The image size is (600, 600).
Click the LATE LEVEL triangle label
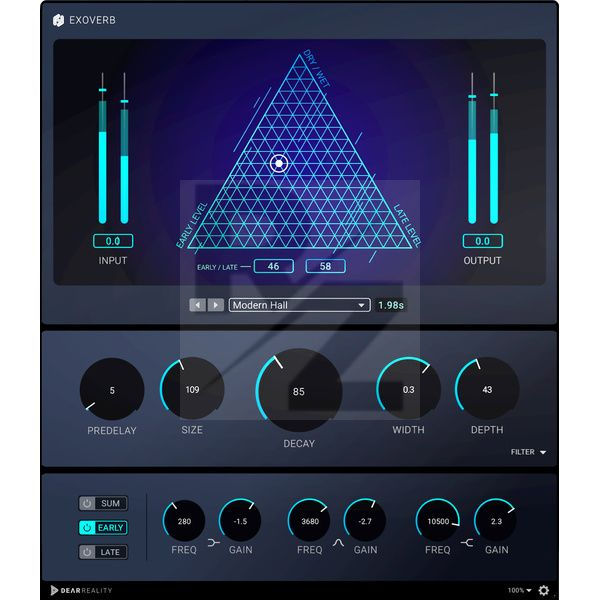pos(408,225)
